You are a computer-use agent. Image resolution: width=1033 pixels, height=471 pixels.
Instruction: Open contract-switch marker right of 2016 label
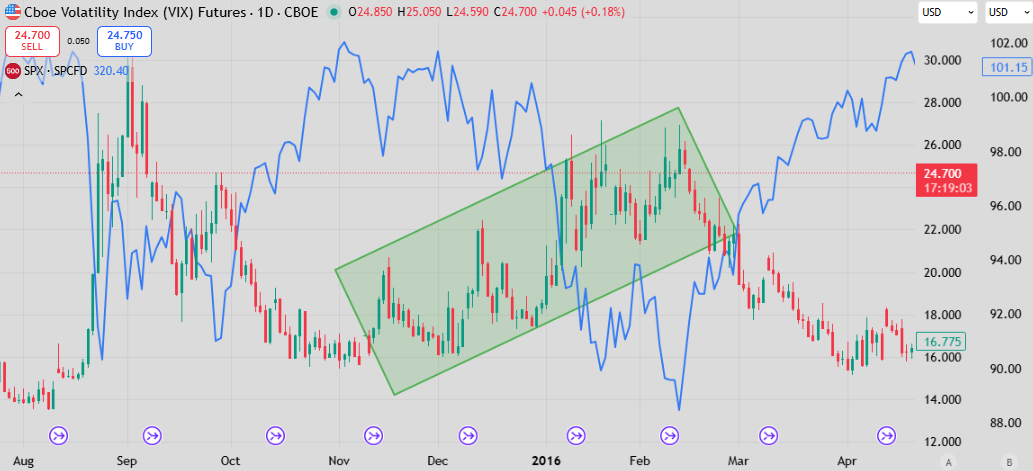coord(575,435)
